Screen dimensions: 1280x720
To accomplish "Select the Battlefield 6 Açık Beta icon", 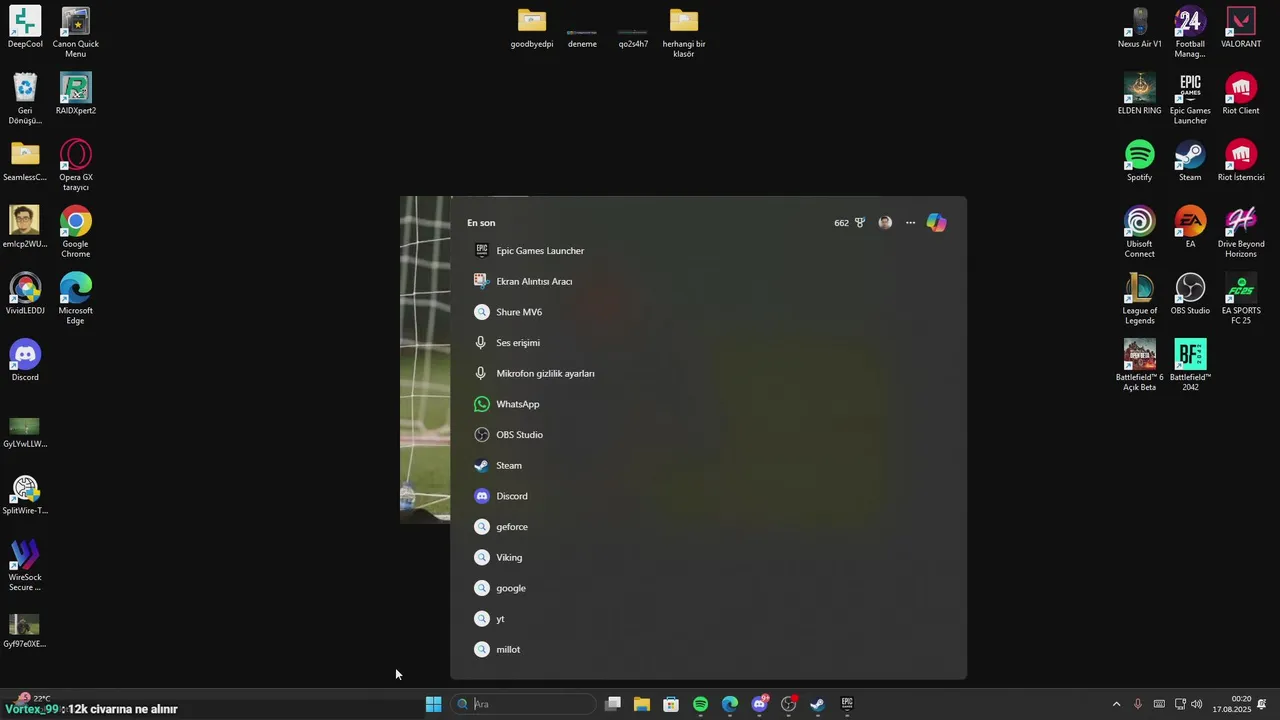I will 1140,365.
